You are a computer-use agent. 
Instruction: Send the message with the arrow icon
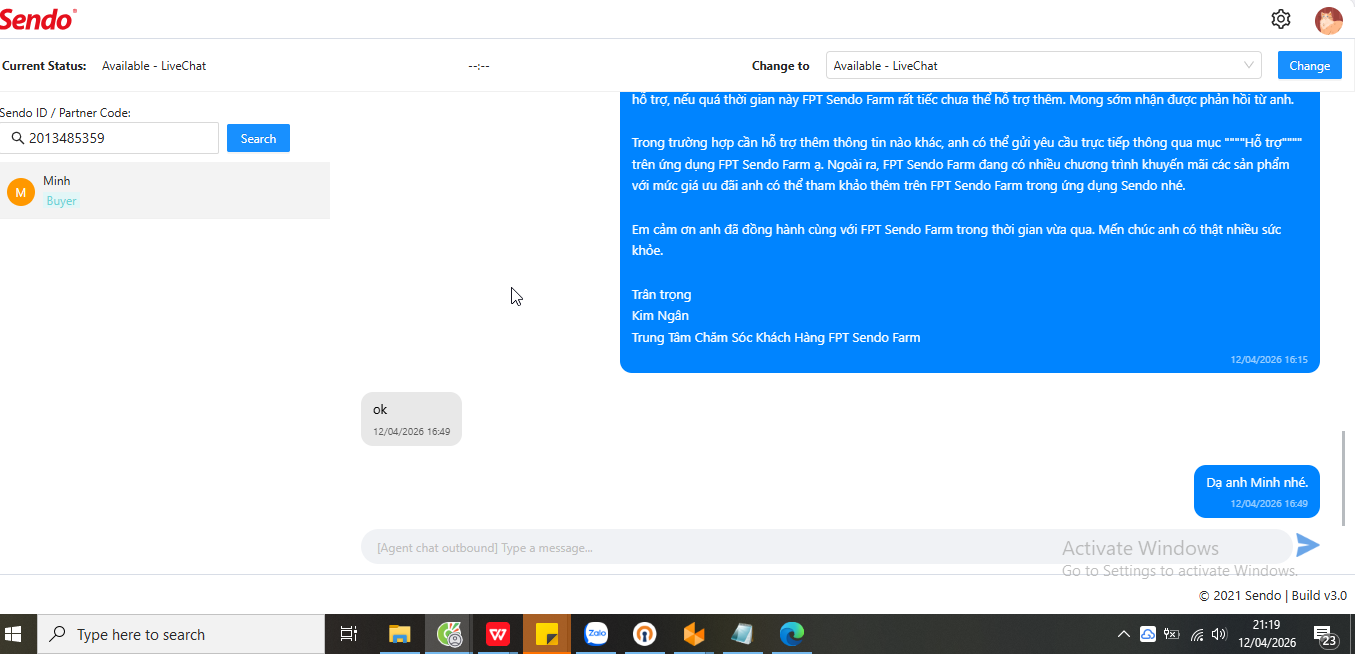1308,545
